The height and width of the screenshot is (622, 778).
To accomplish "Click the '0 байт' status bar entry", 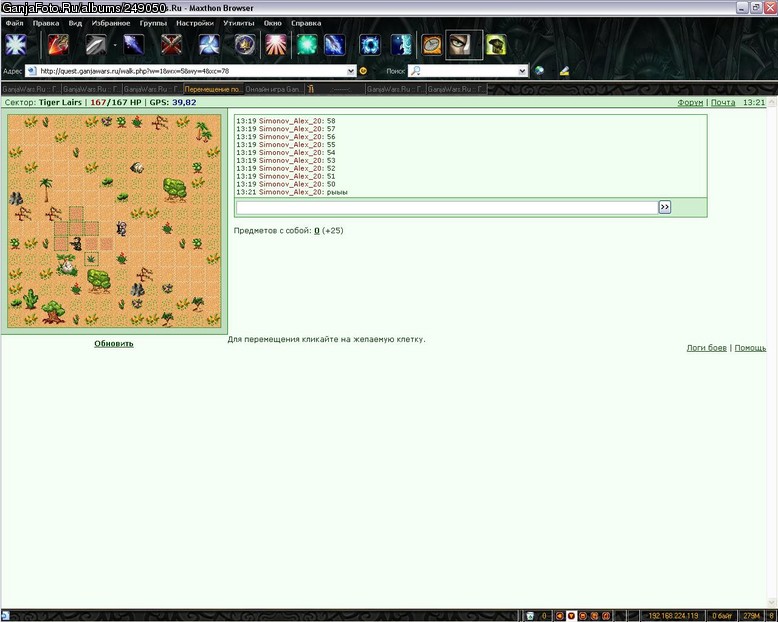I will (722, 616).
